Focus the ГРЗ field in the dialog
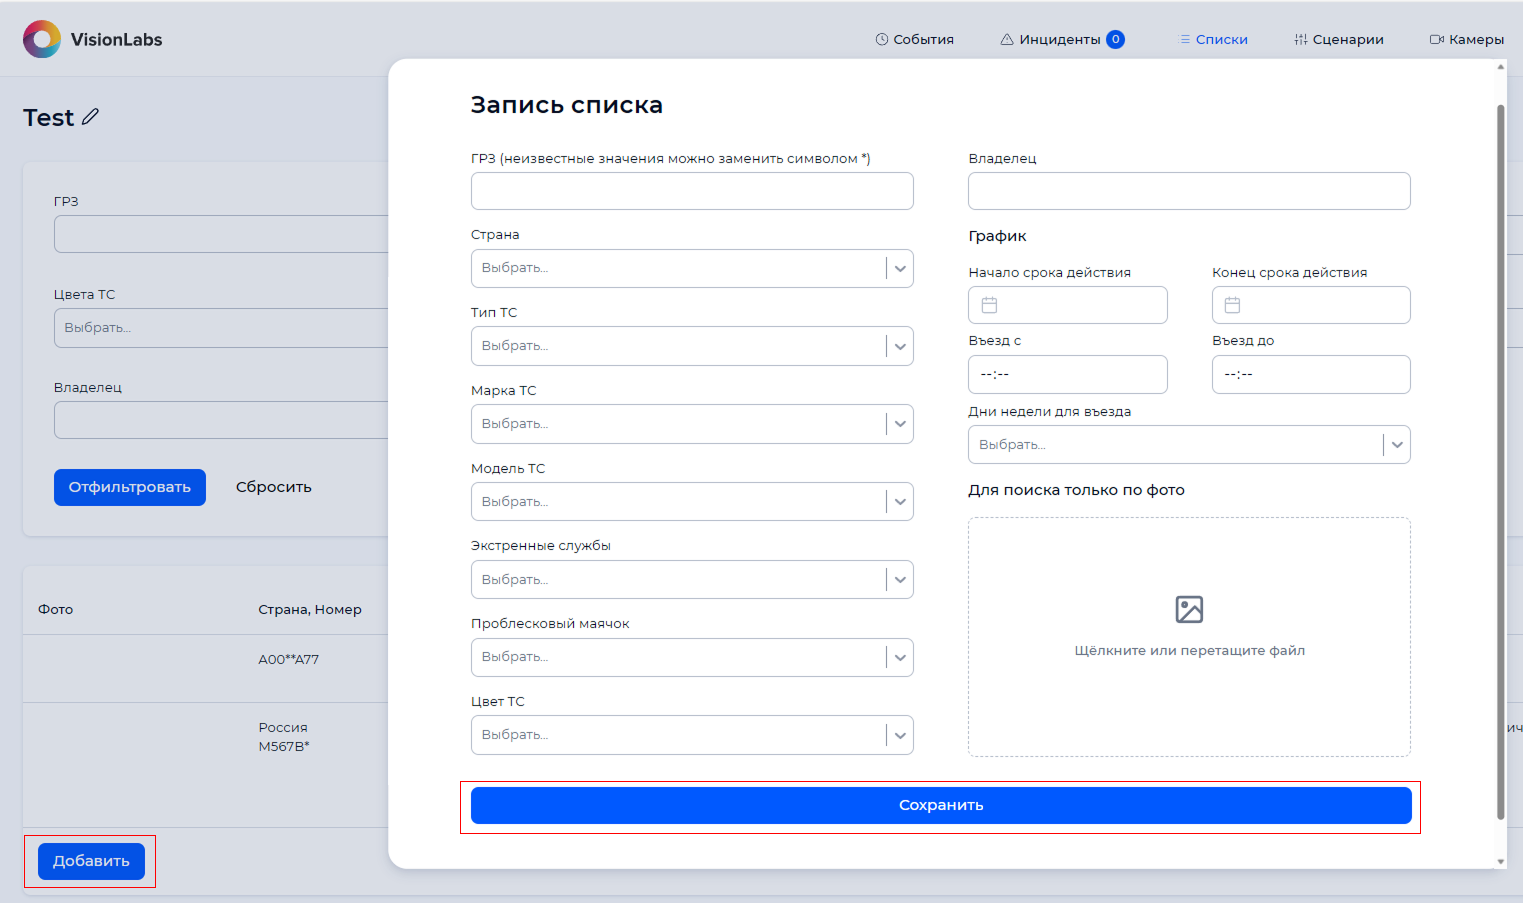This screenshot has width=1523, height=903. coord(692,191)
